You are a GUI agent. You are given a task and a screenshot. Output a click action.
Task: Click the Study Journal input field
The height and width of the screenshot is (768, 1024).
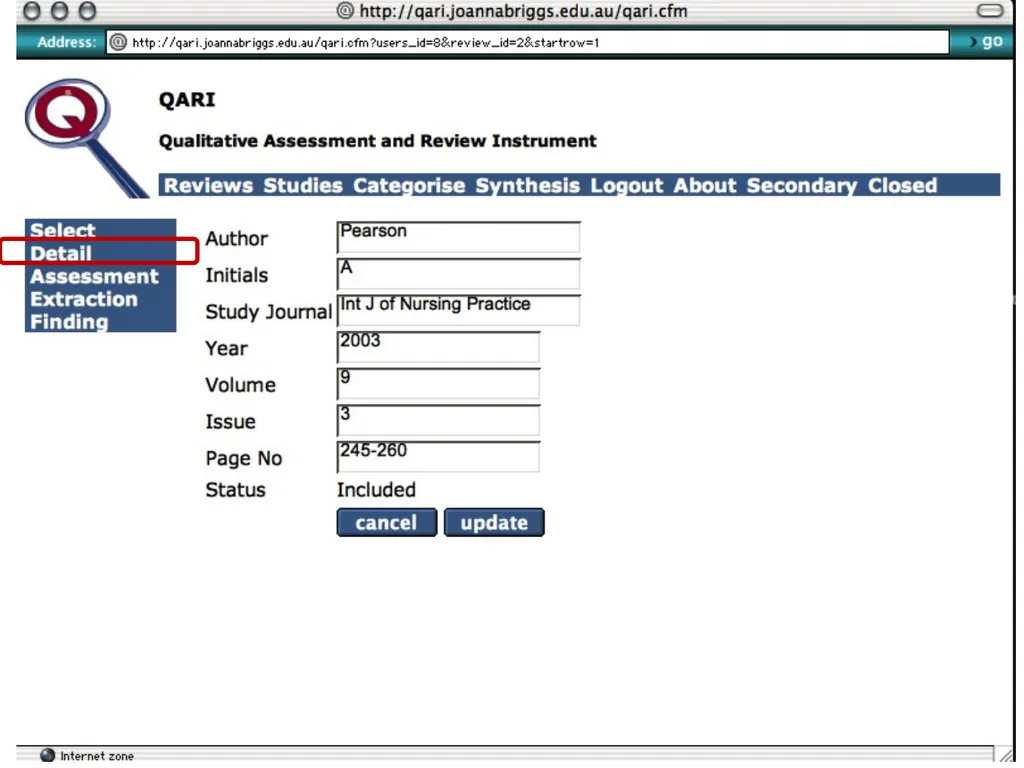[458, 310]
